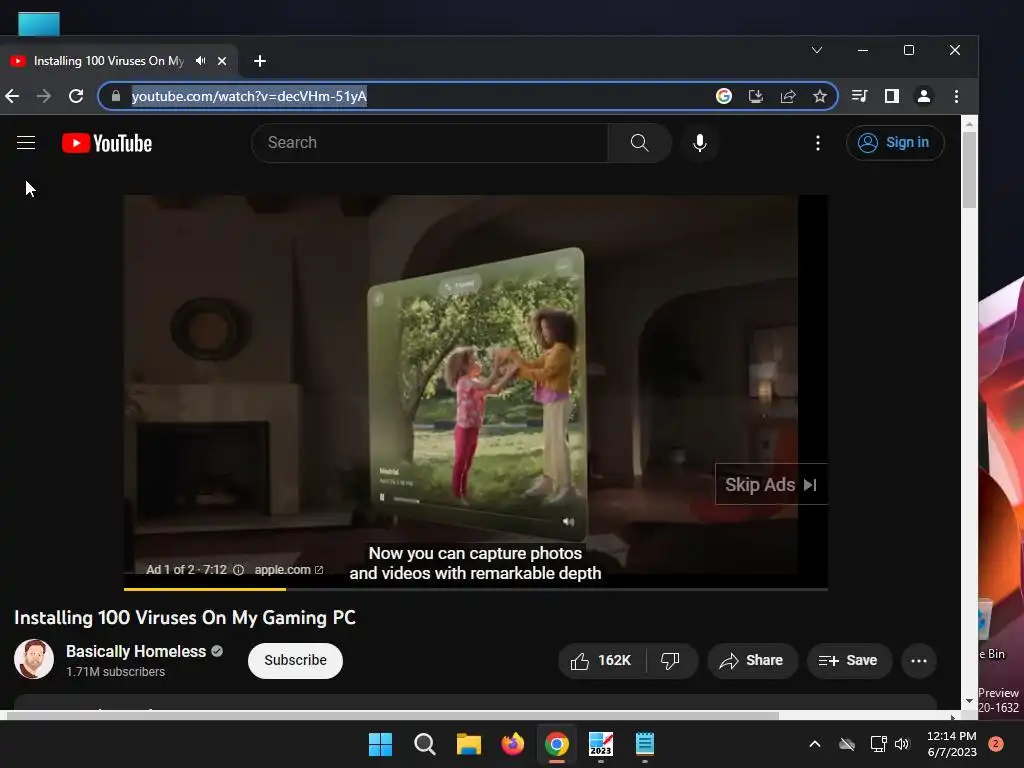Open the Basically Homeless channel avatar

(x=34, y=659)
